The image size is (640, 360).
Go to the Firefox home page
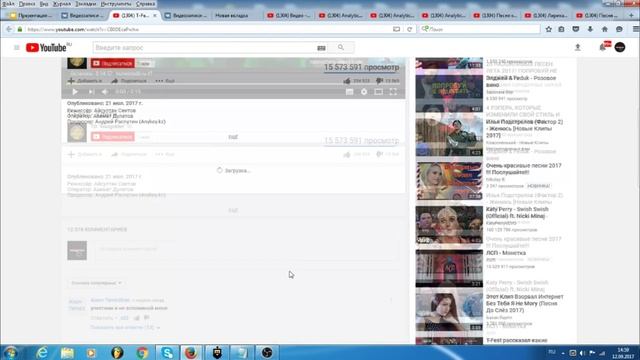pos(604,29)
